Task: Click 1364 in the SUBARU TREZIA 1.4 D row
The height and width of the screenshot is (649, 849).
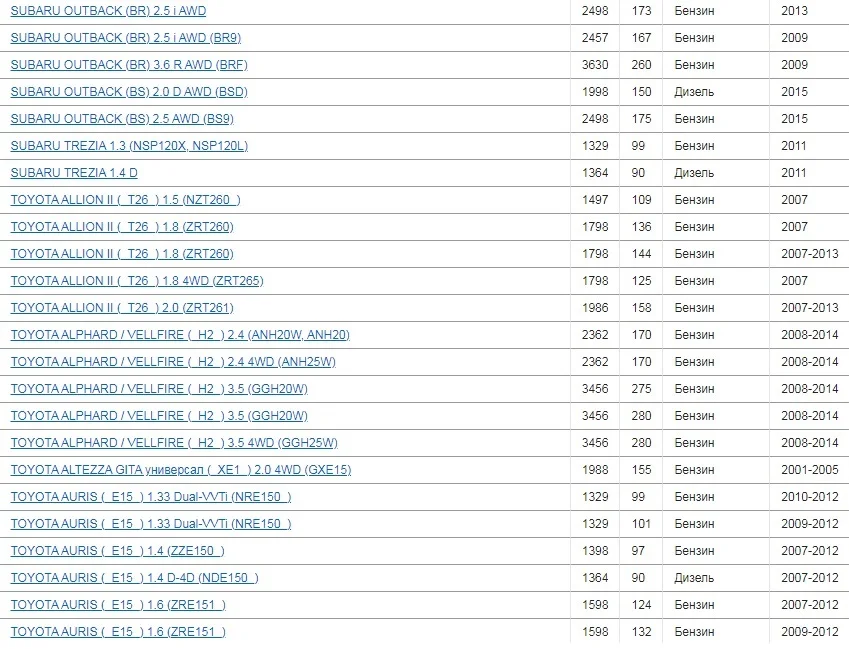Action: [595, 173]
